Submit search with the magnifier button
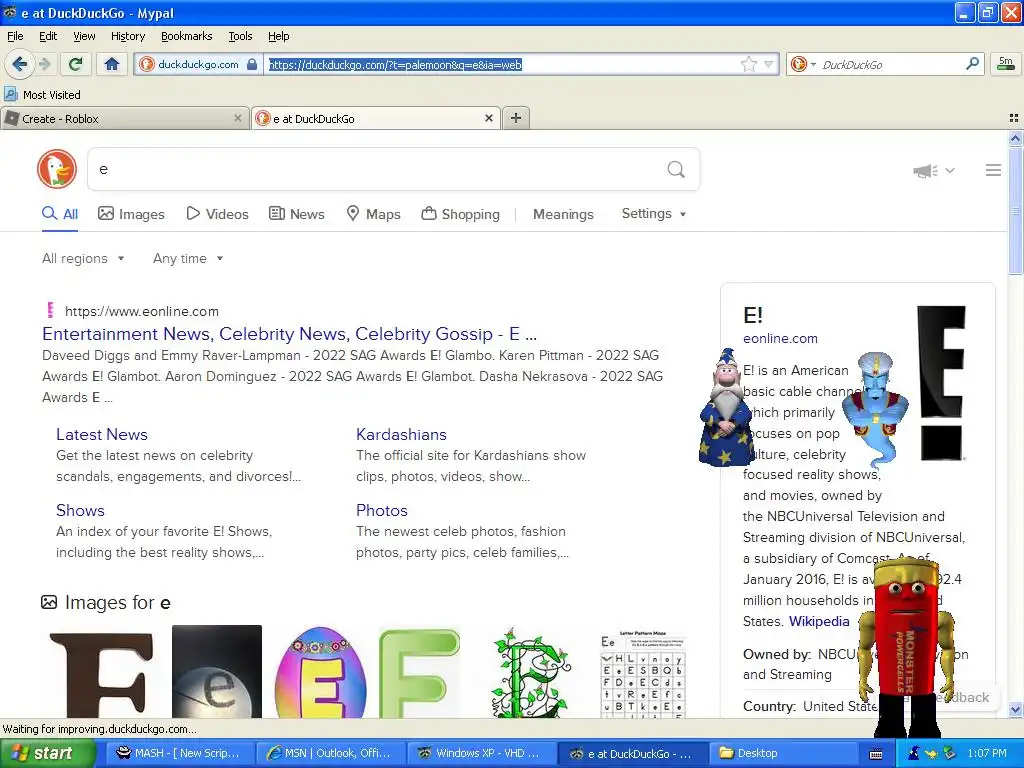Viewport: 1024px width, 768px height. click(x=676, y=170)
